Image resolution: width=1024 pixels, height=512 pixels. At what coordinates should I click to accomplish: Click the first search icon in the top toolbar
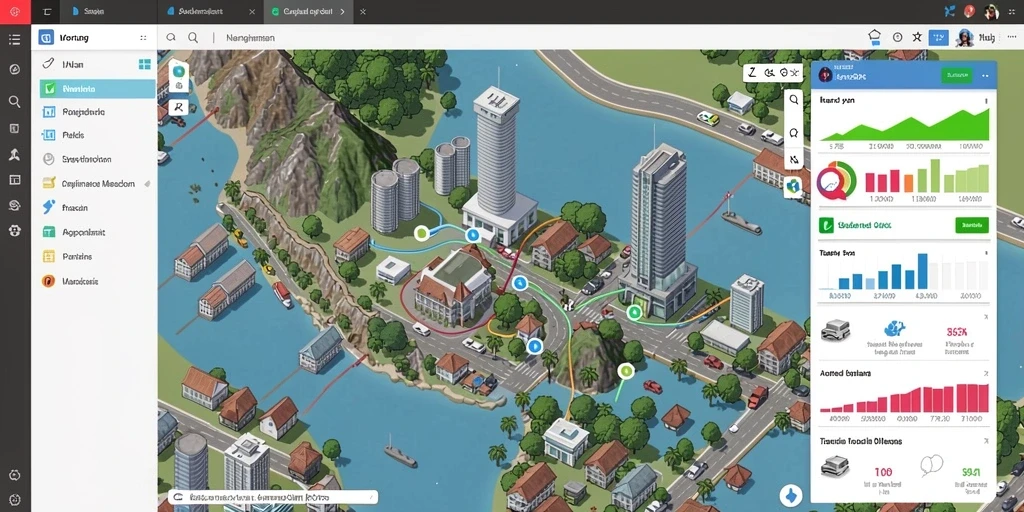pos(171,38)
